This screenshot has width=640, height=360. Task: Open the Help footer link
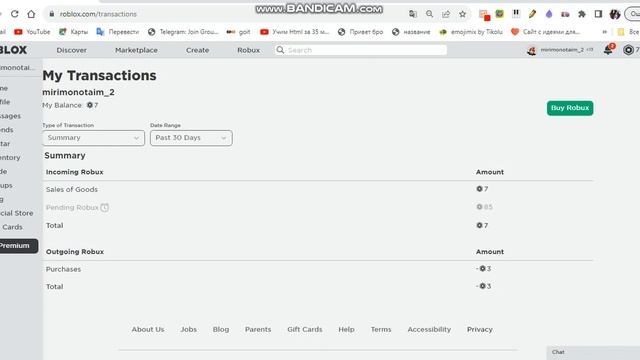346,329
